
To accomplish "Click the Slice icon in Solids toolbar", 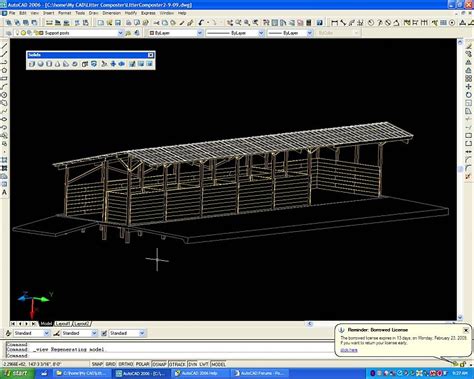I will pos(104,64).
